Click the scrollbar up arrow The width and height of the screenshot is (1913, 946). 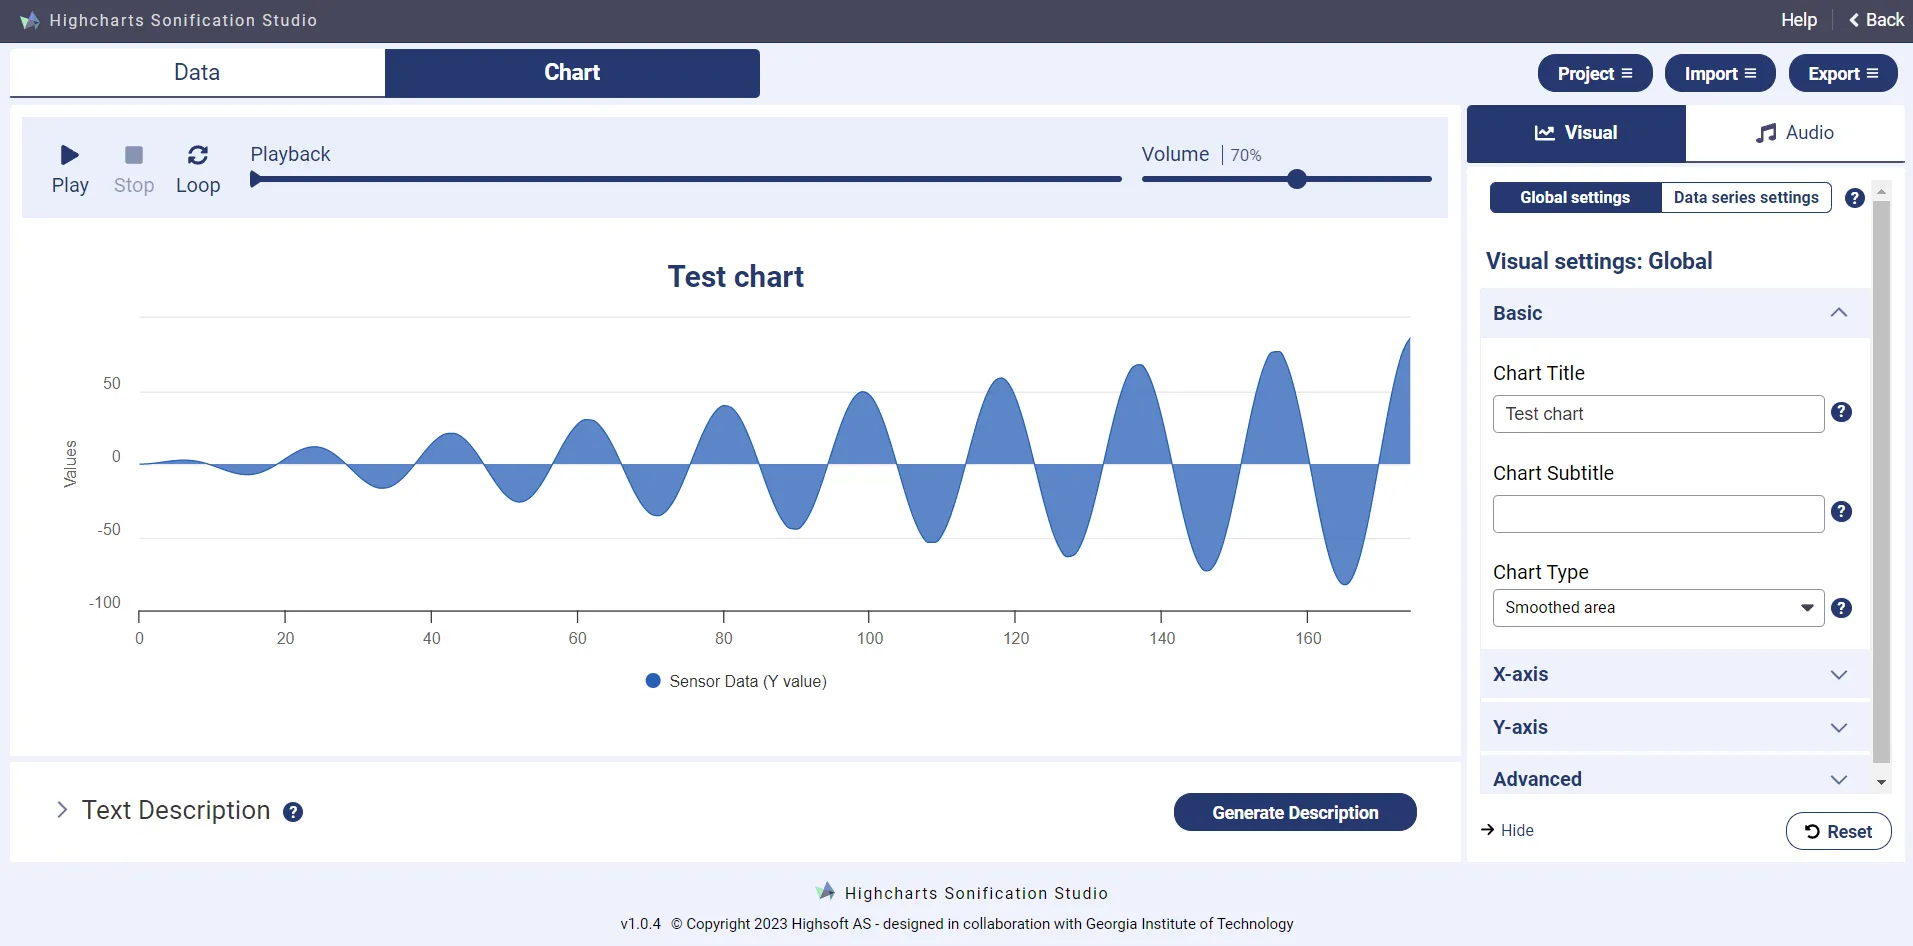point(1881,190)
